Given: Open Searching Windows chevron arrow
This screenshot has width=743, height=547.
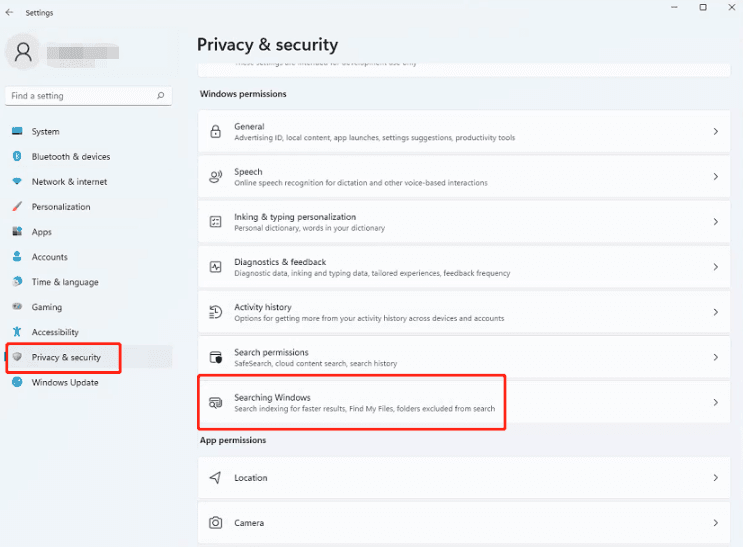Looking at the screenshot, I should coord(716,402).
